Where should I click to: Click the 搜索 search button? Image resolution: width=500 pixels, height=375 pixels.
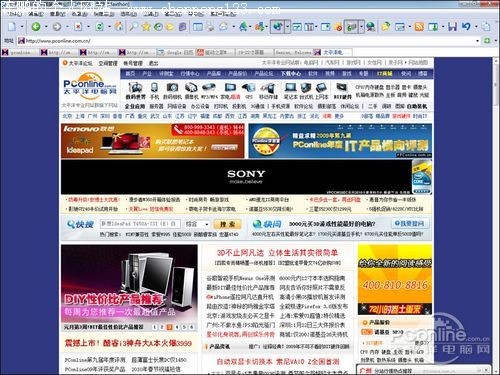click(227, 224)
